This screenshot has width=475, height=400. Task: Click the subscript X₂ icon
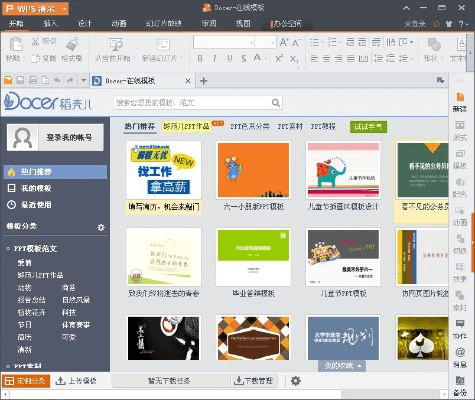click(294, 59)
